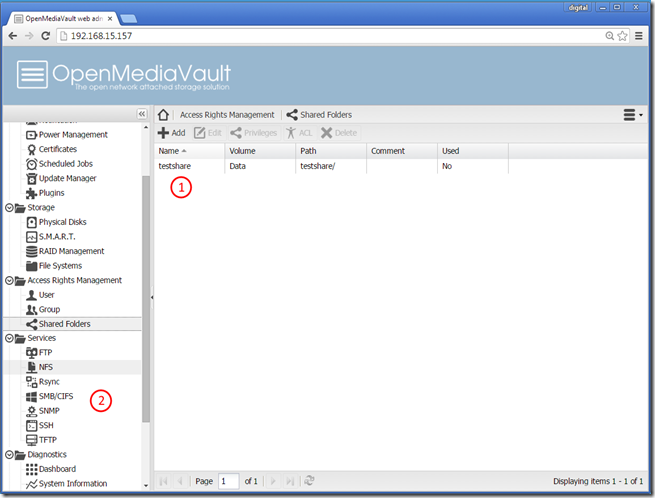Go to home via house icon
This screenshot has width=655, height=498.
point(163,114)
